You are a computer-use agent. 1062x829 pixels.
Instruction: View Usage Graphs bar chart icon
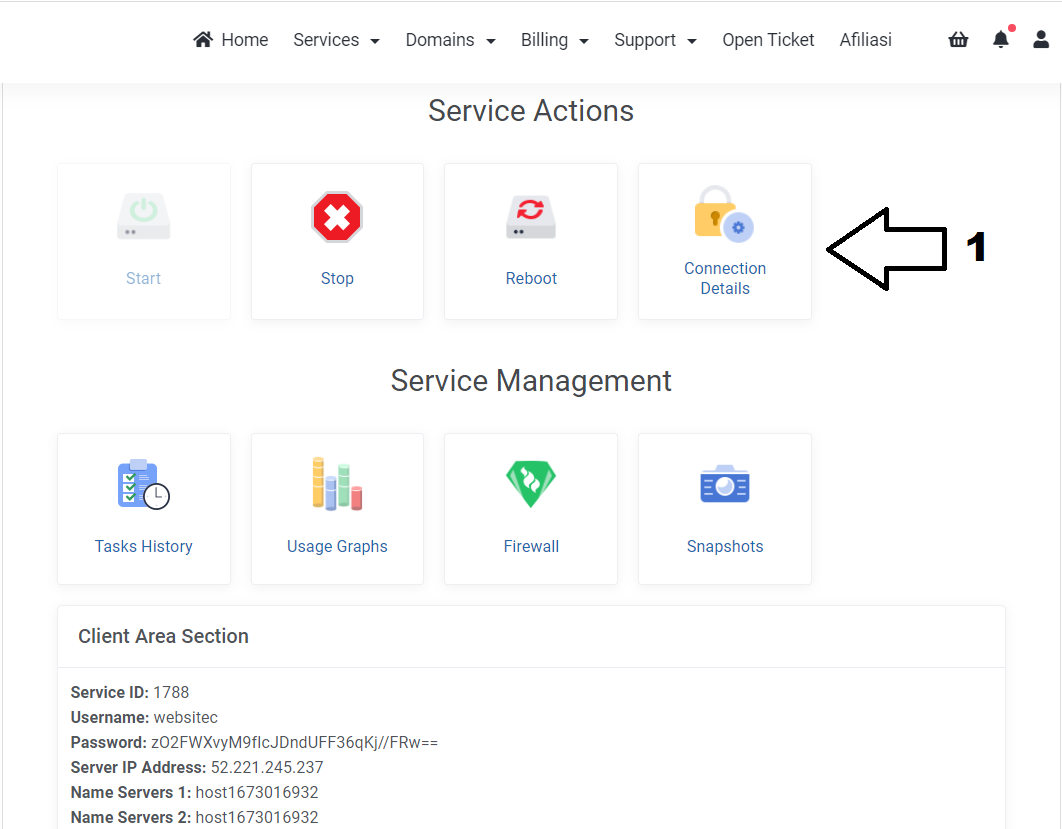coord(337,484)
